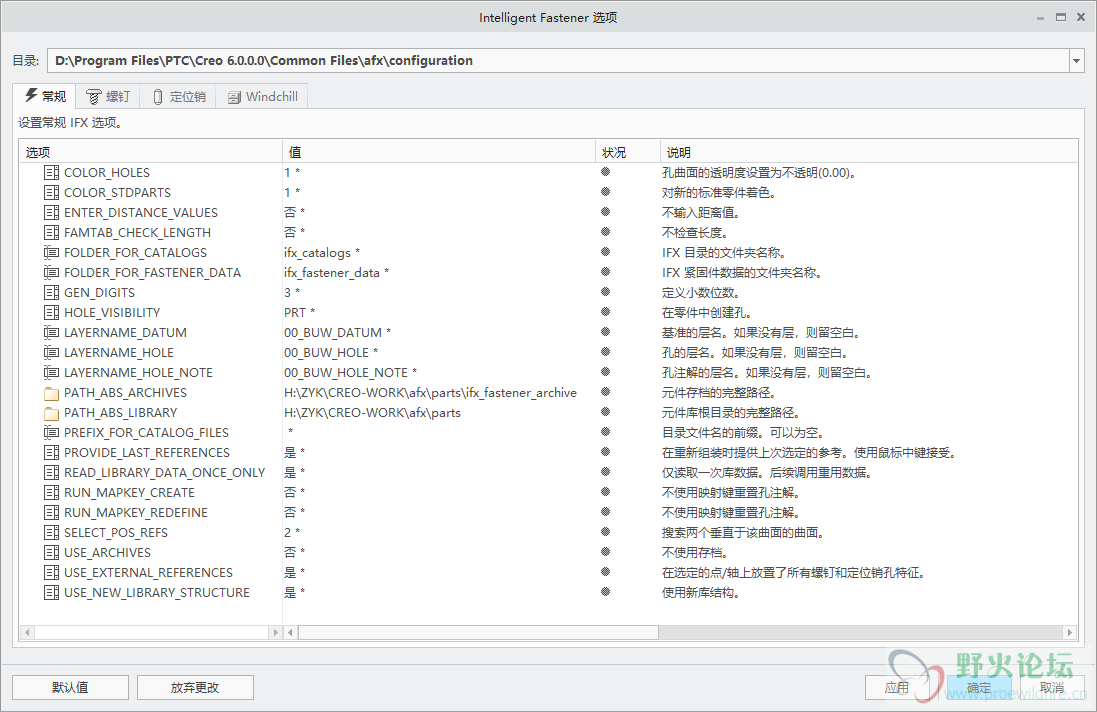Click the directory path input field
Image resolution: width=1097 pixels, height=712 pixels.
(x=558, y=61)
